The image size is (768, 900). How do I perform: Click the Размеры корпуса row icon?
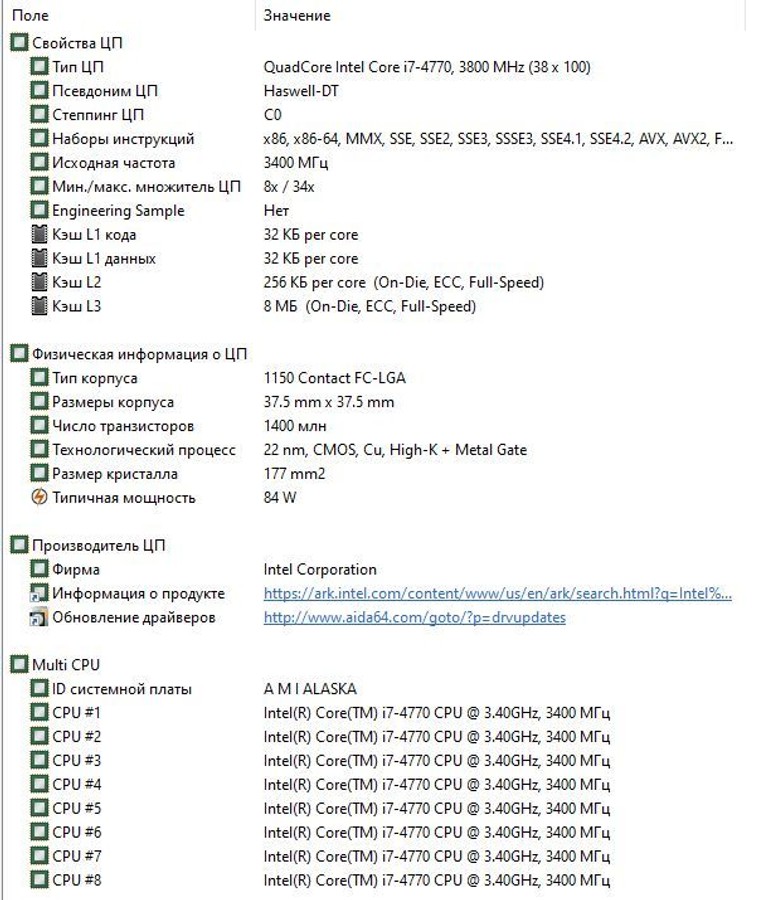[39, 402]
